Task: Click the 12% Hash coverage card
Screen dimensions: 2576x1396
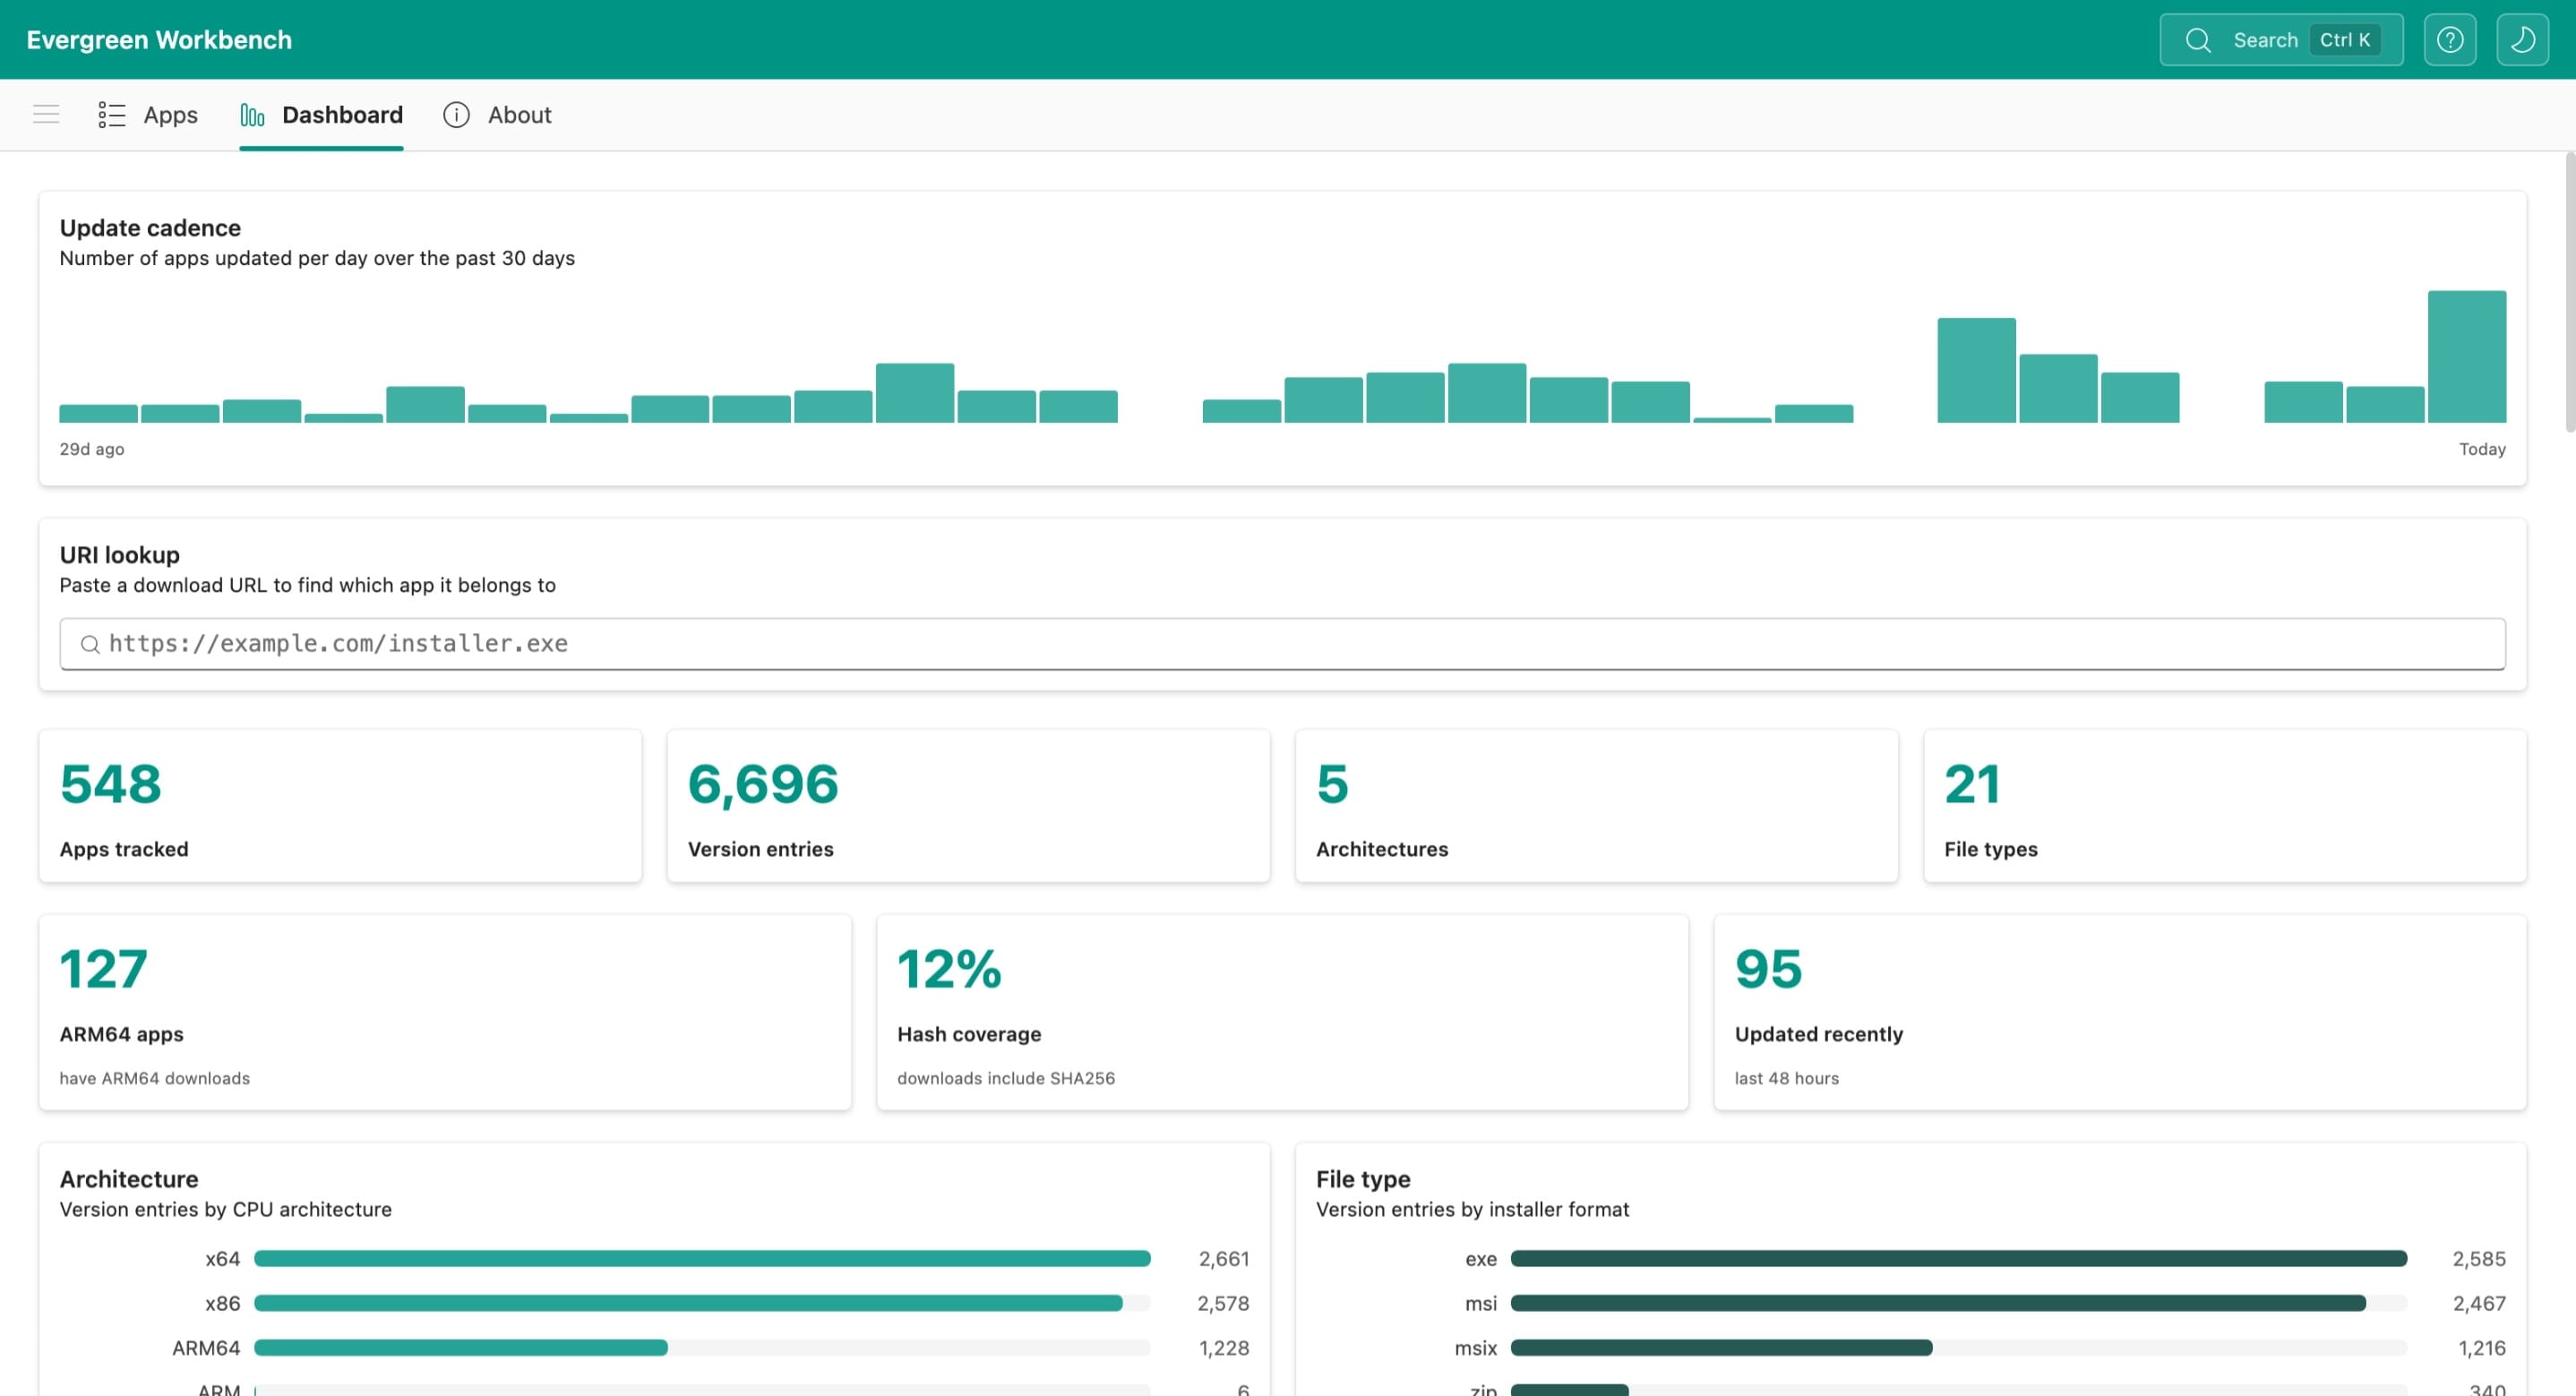Action: (1282, 1012)
